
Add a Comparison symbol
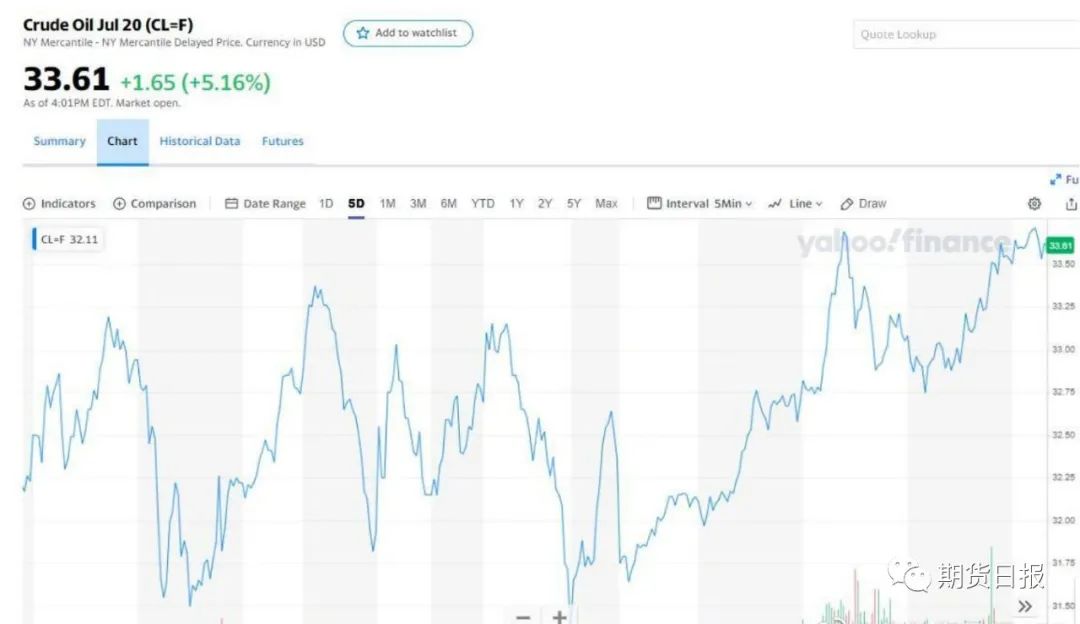point(154,204)
